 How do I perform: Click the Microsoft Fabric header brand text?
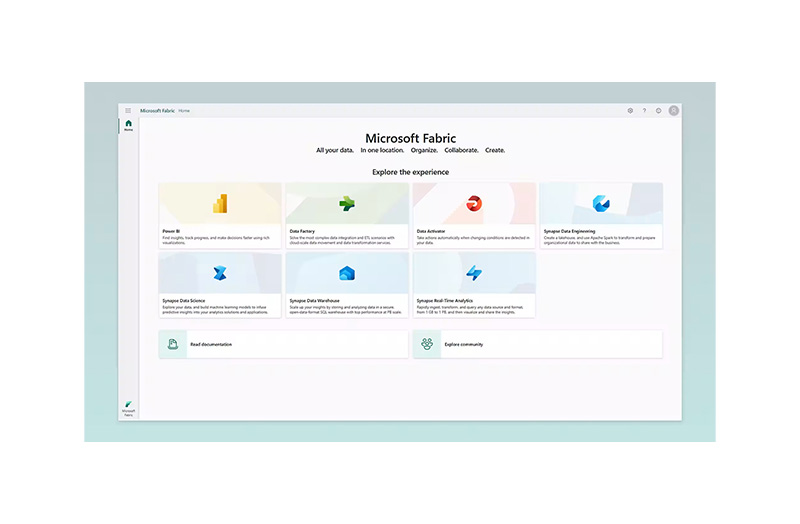tap(157, 111)
